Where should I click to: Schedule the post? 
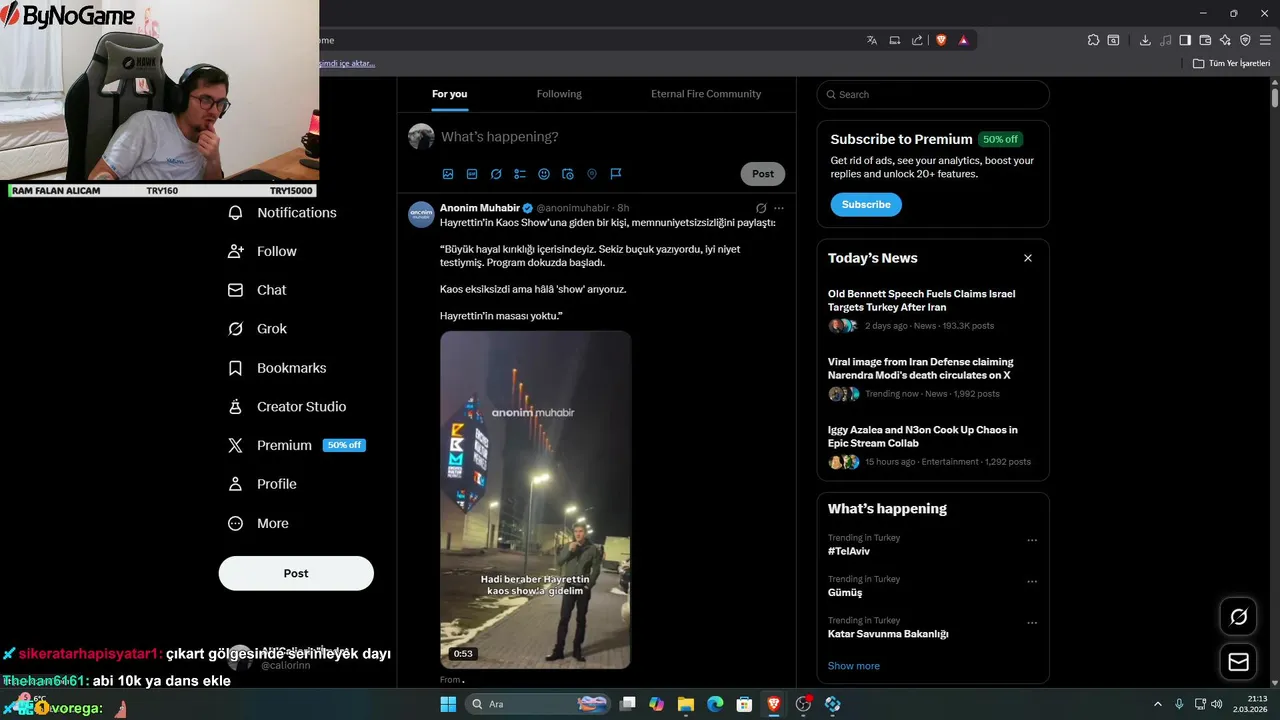[x=568, y=174]
